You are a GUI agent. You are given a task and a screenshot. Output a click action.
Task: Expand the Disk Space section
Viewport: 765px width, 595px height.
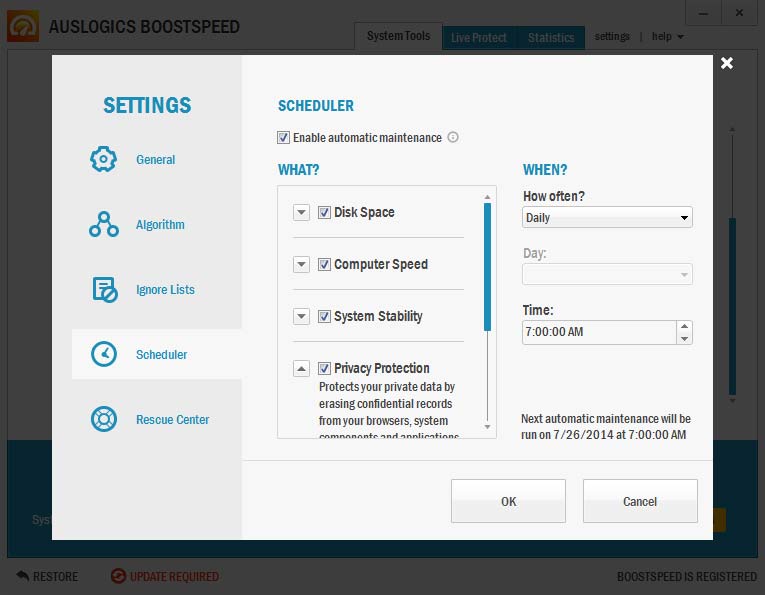click(301, 212)
